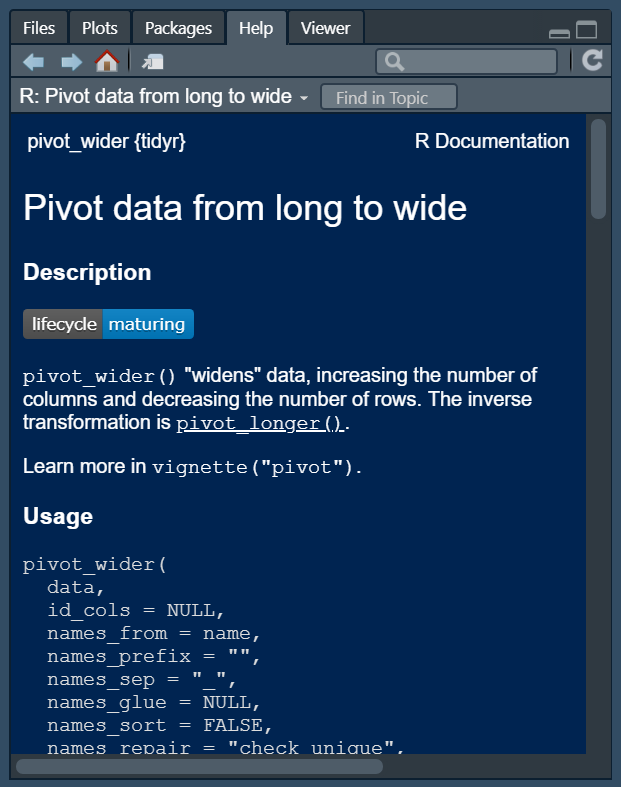Image resolution: width=621 pixels, height=787 pixels.
Task: Click the magnifier icon in the search box
Action: click(394, 62)
